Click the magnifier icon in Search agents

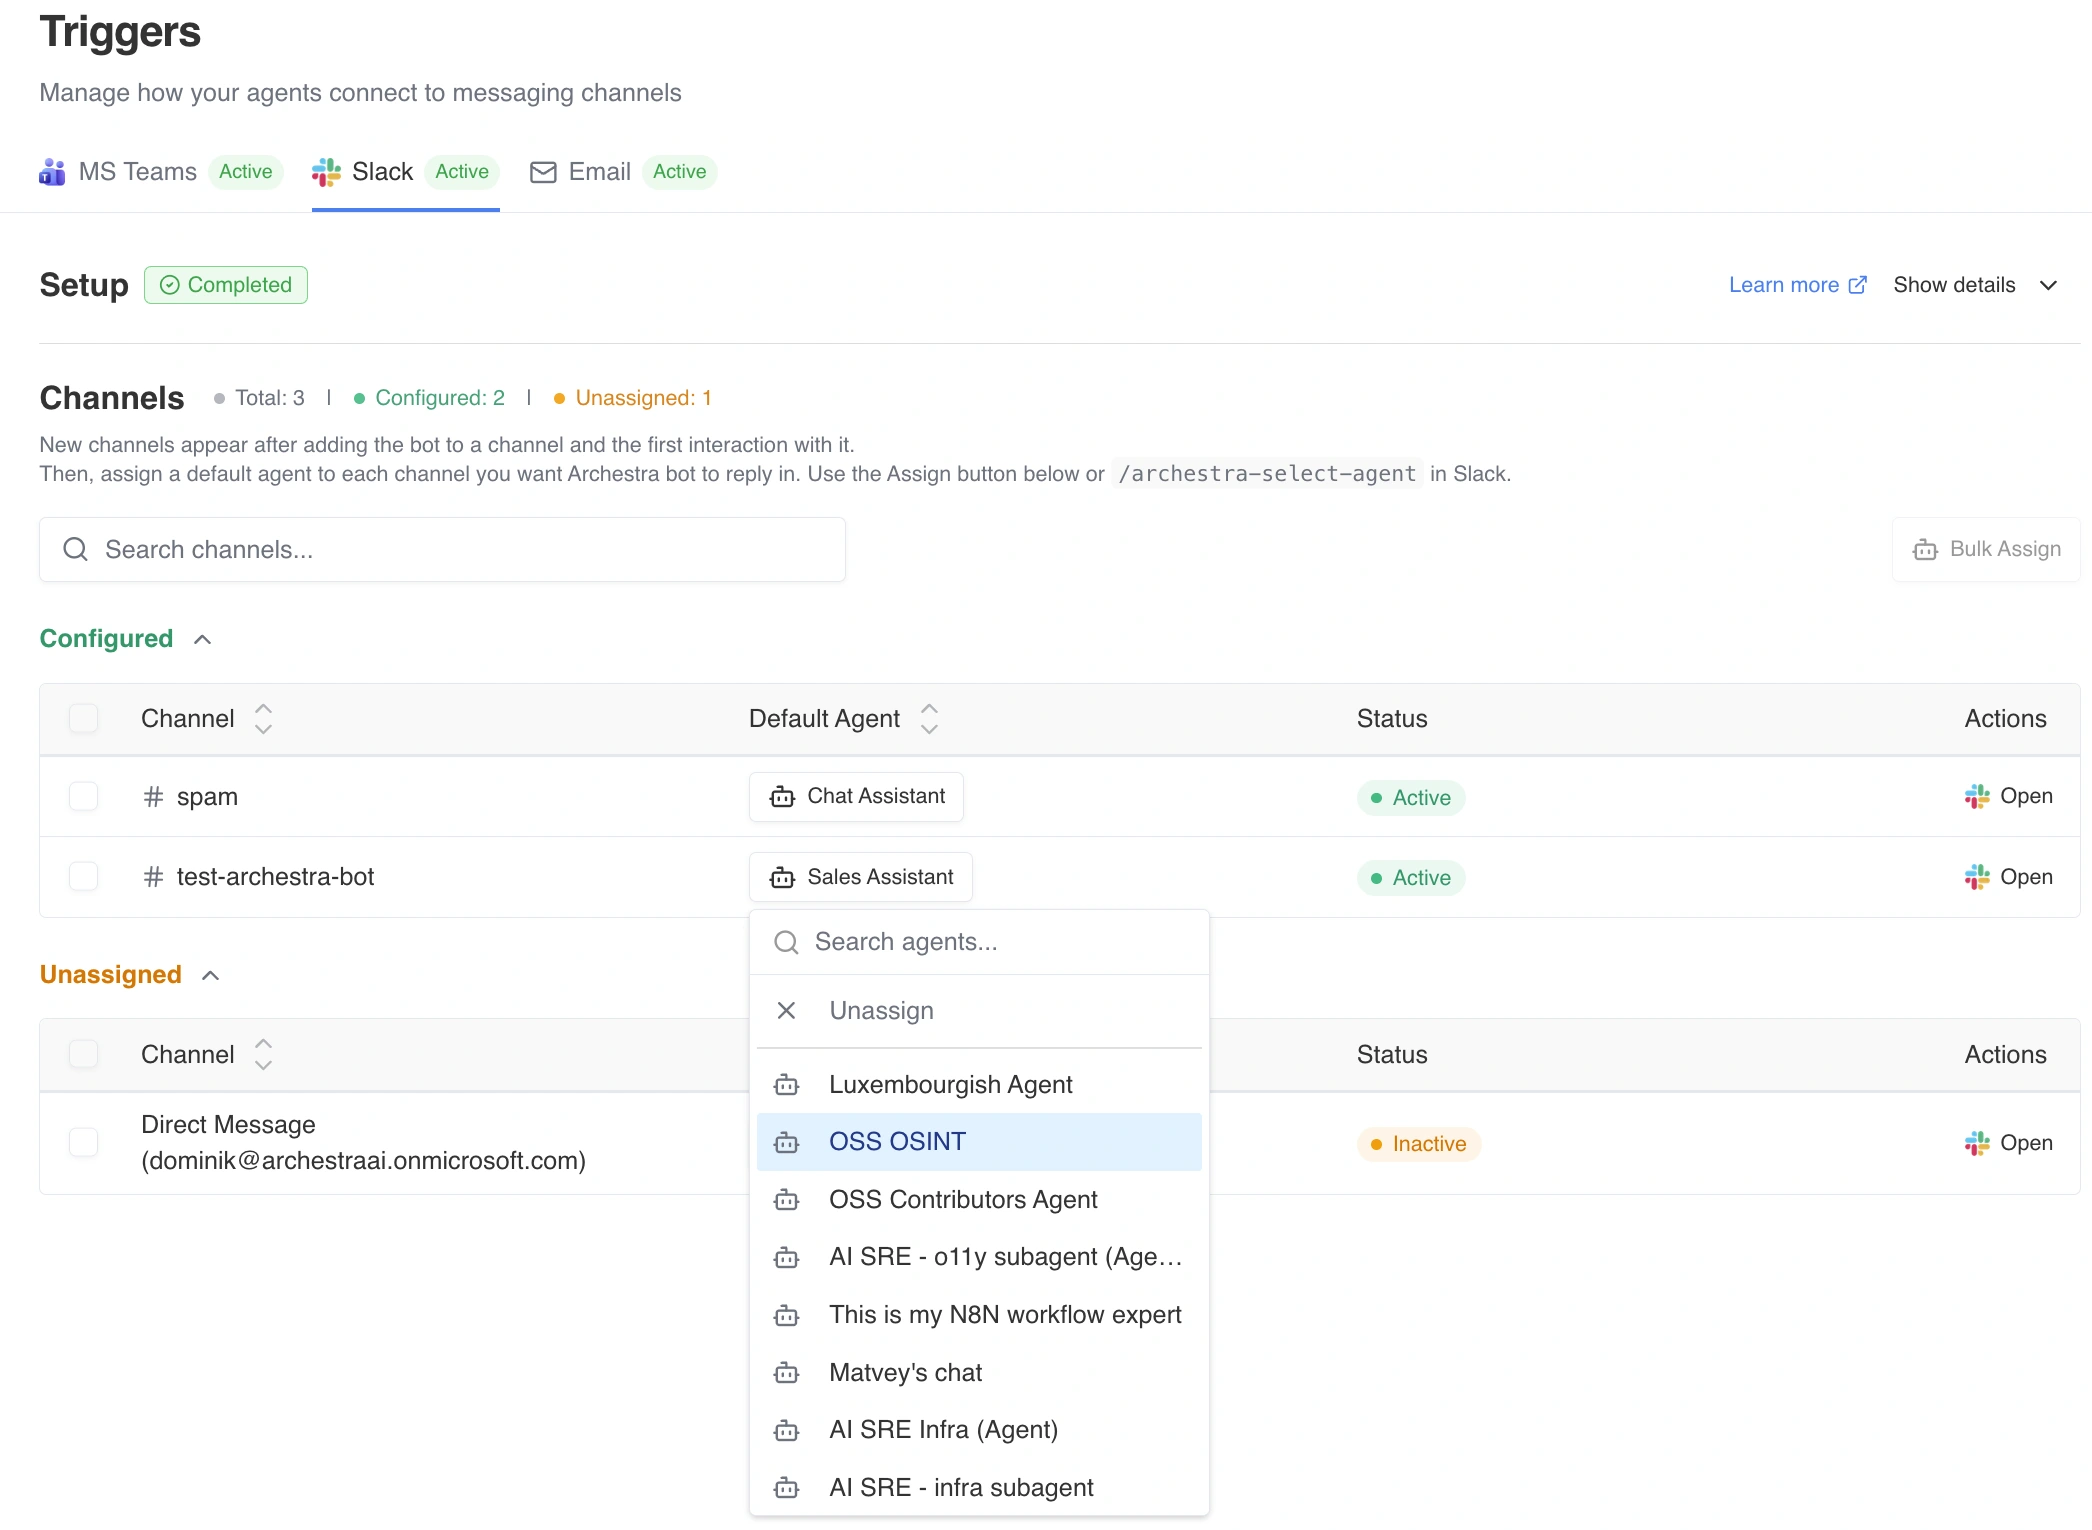coord(787,942)
